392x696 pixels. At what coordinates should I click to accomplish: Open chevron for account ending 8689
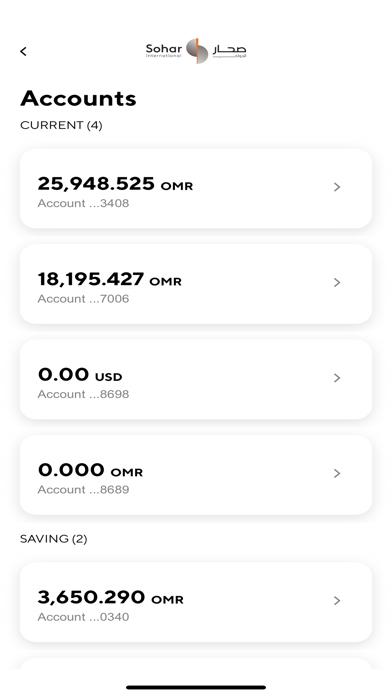point(337,474)
